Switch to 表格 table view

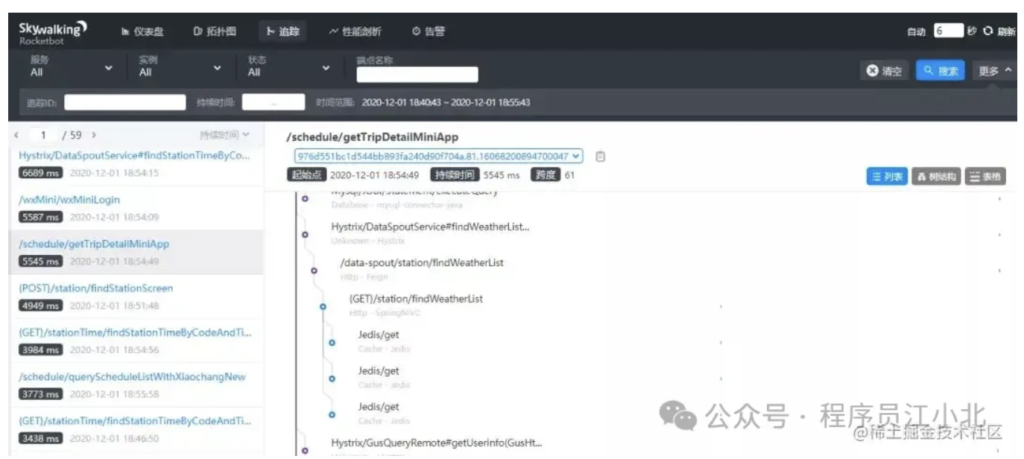985,176
